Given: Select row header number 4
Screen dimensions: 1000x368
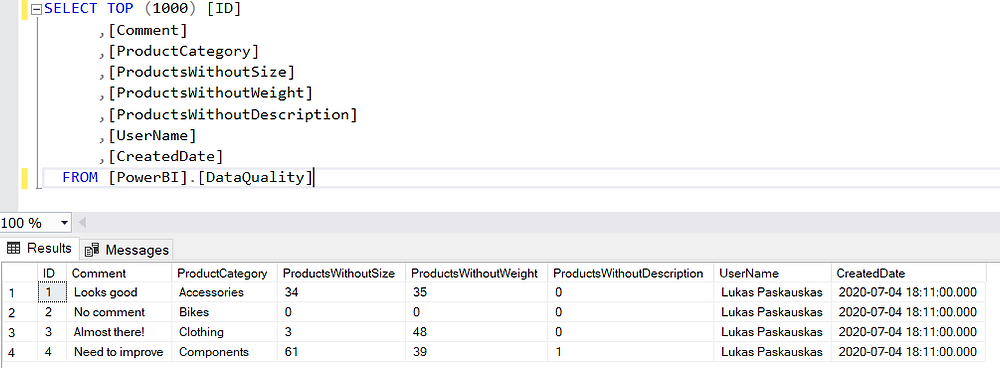Looking at the screenshot, I should 19,352.
